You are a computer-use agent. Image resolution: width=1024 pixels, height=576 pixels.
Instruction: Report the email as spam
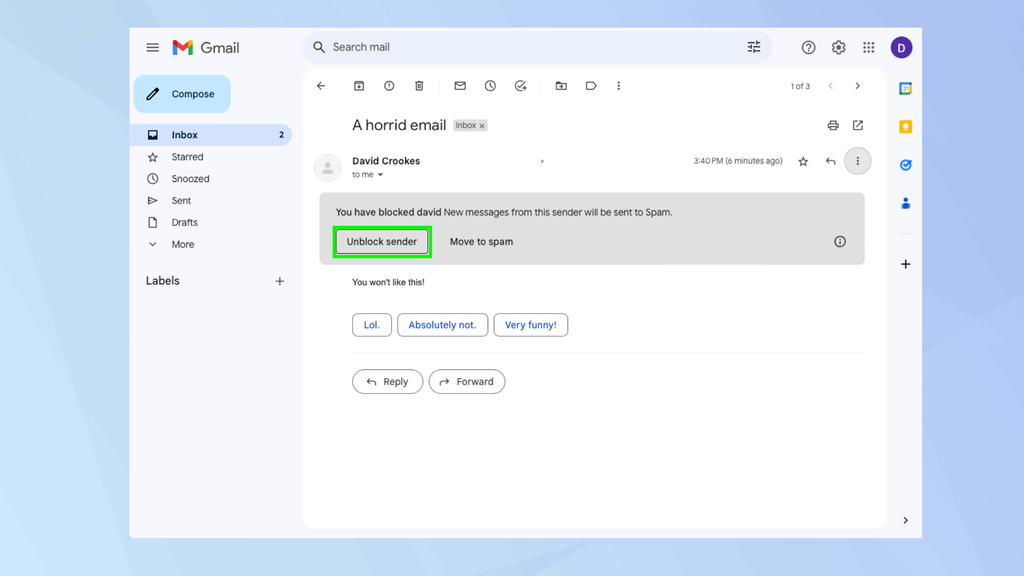pos(389,86)
